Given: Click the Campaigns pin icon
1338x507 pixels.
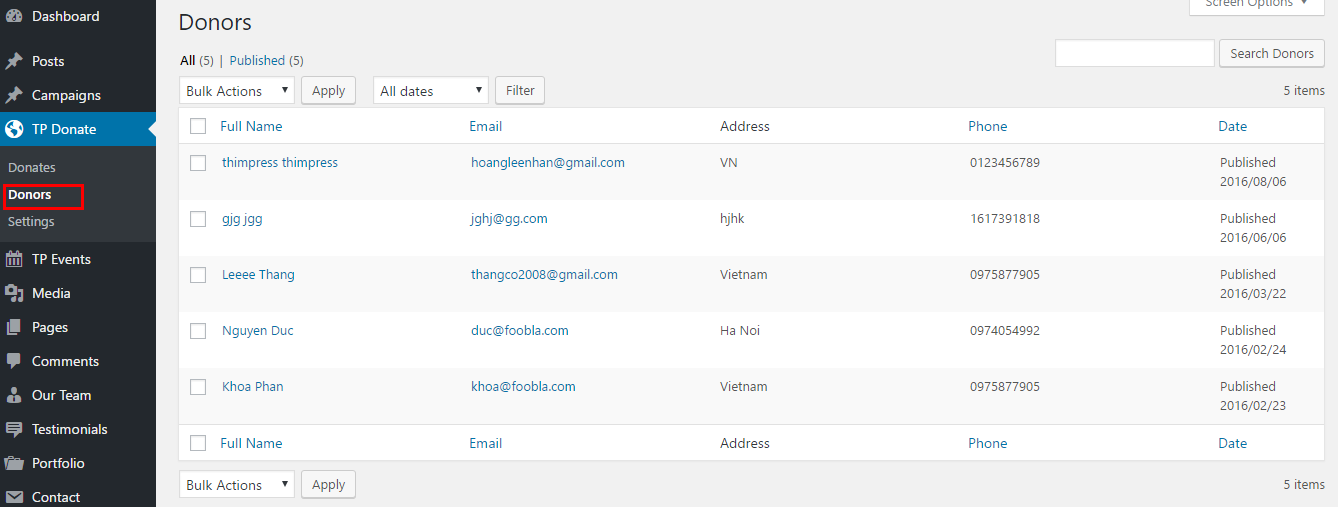Looking at the screenshot, I should click(14, 95).
